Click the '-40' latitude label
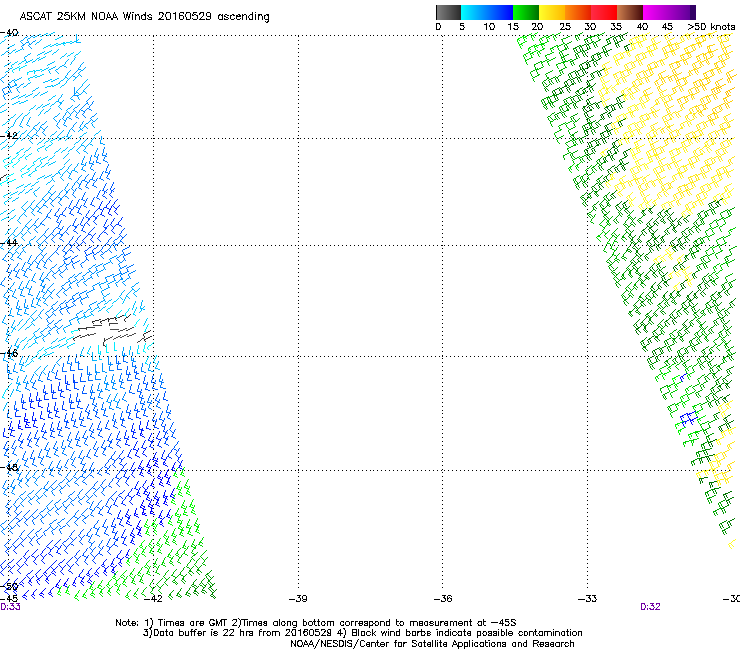Image resolution: width=740 pixels, height=650 pixels. pyautogui.click(x=9, y=33)
